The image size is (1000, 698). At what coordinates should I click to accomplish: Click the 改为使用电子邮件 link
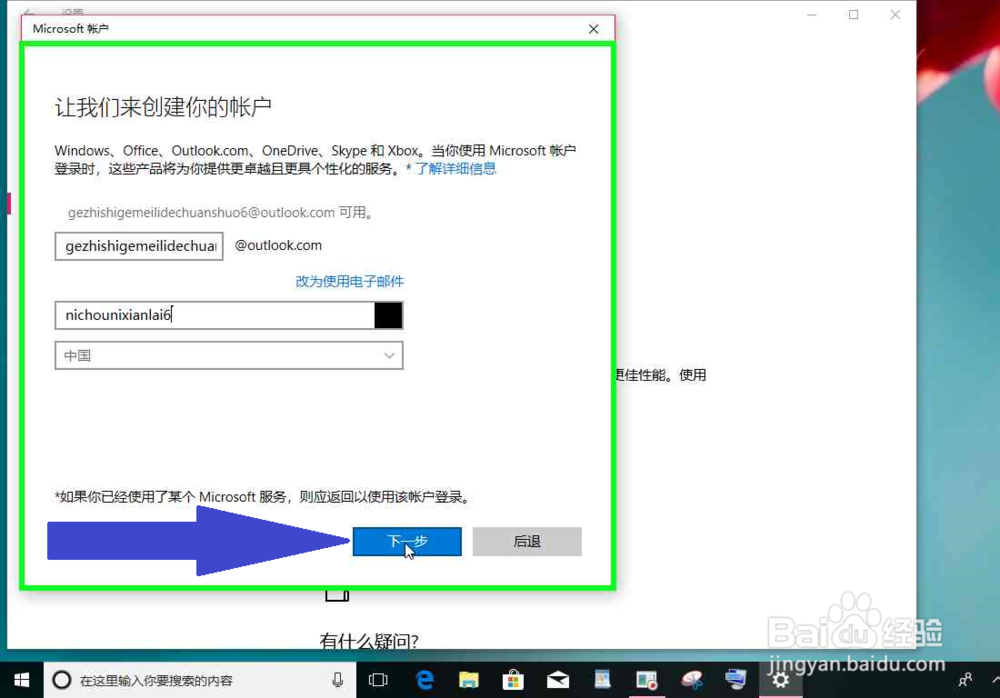click(x=349, y=281)
